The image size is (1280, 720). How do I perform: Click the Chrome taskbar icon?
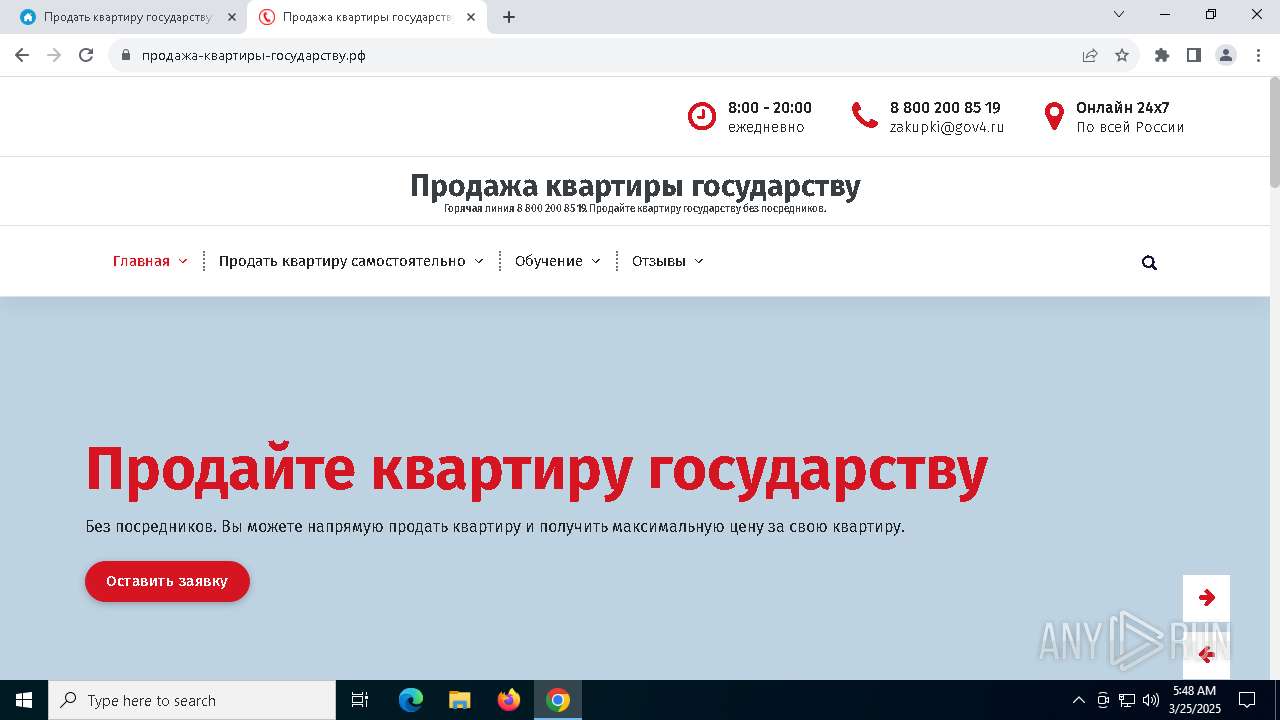click(558, 700)
